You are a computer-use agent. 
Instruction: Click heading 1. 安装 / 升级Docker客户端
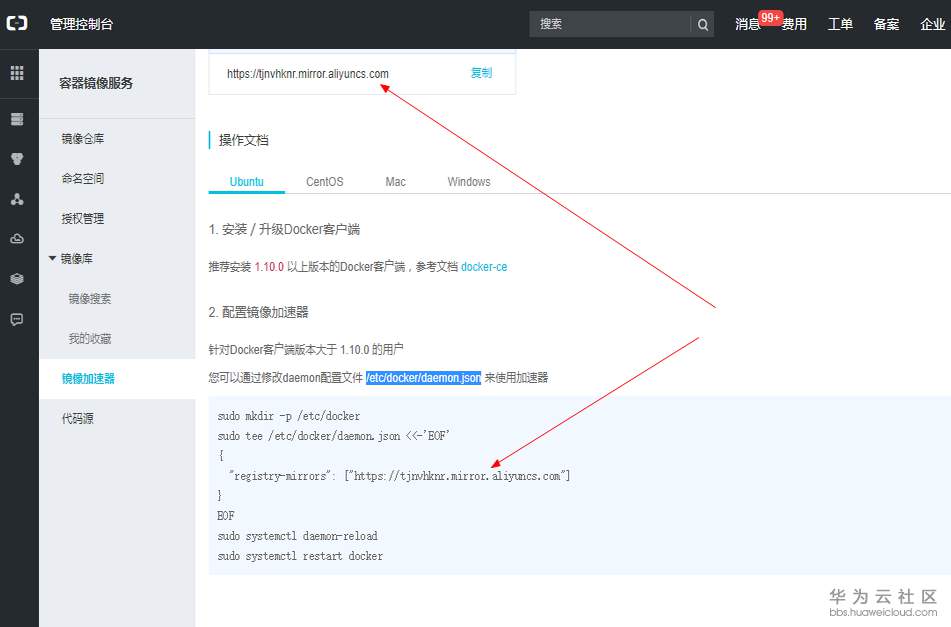pos(284,229)
